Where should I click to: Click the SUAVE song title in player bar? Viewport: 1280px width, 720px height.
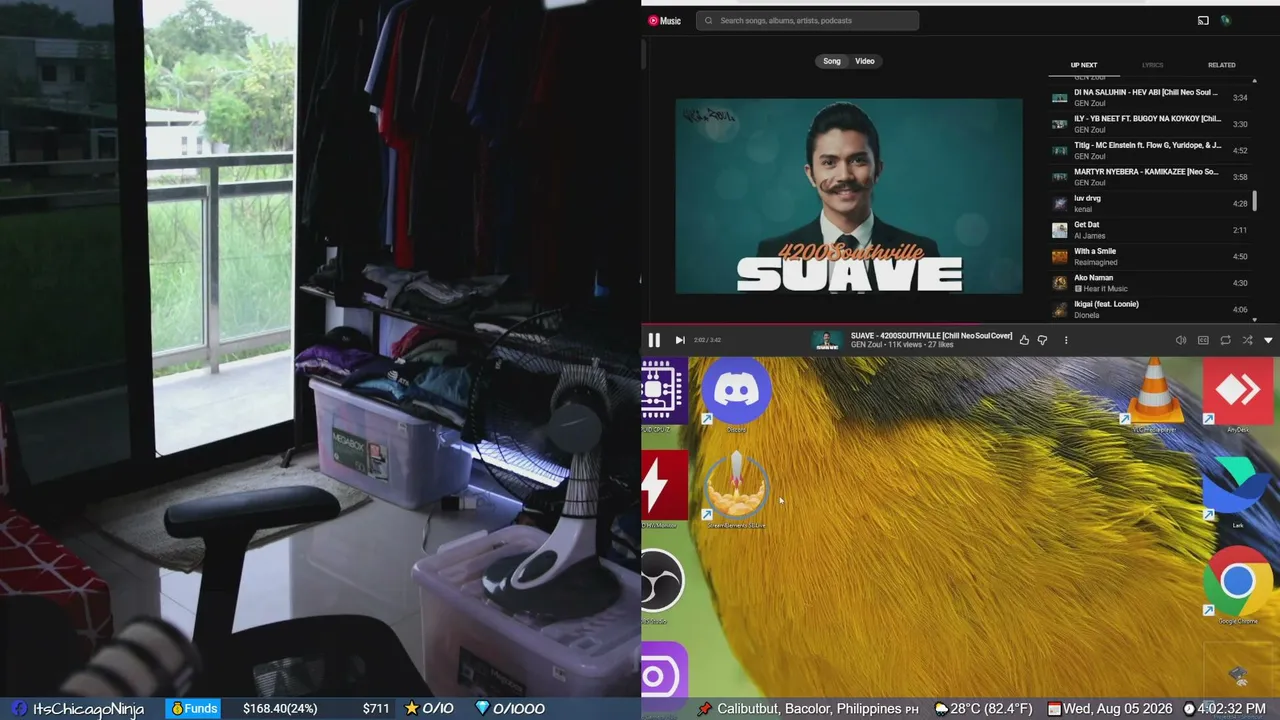click(931, 336)
